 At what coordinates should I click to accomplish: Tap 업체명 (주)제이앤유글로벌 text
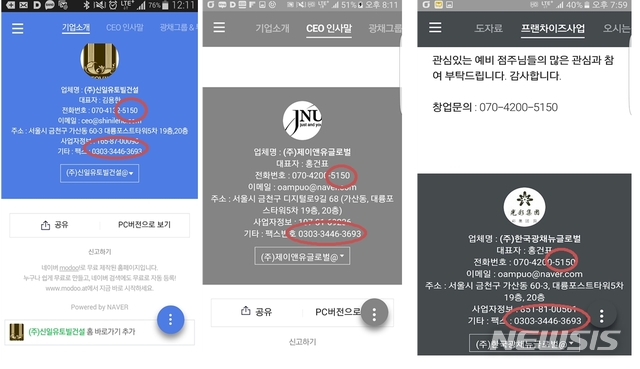click(302, 152)
